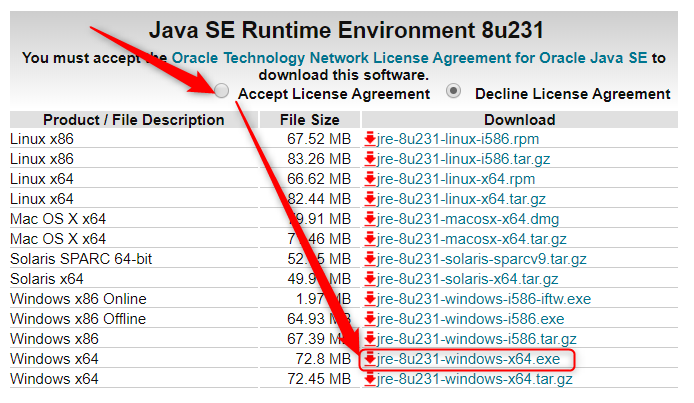Download jre-8u231-macosx-x64.tar.gz

coord(472,239)
